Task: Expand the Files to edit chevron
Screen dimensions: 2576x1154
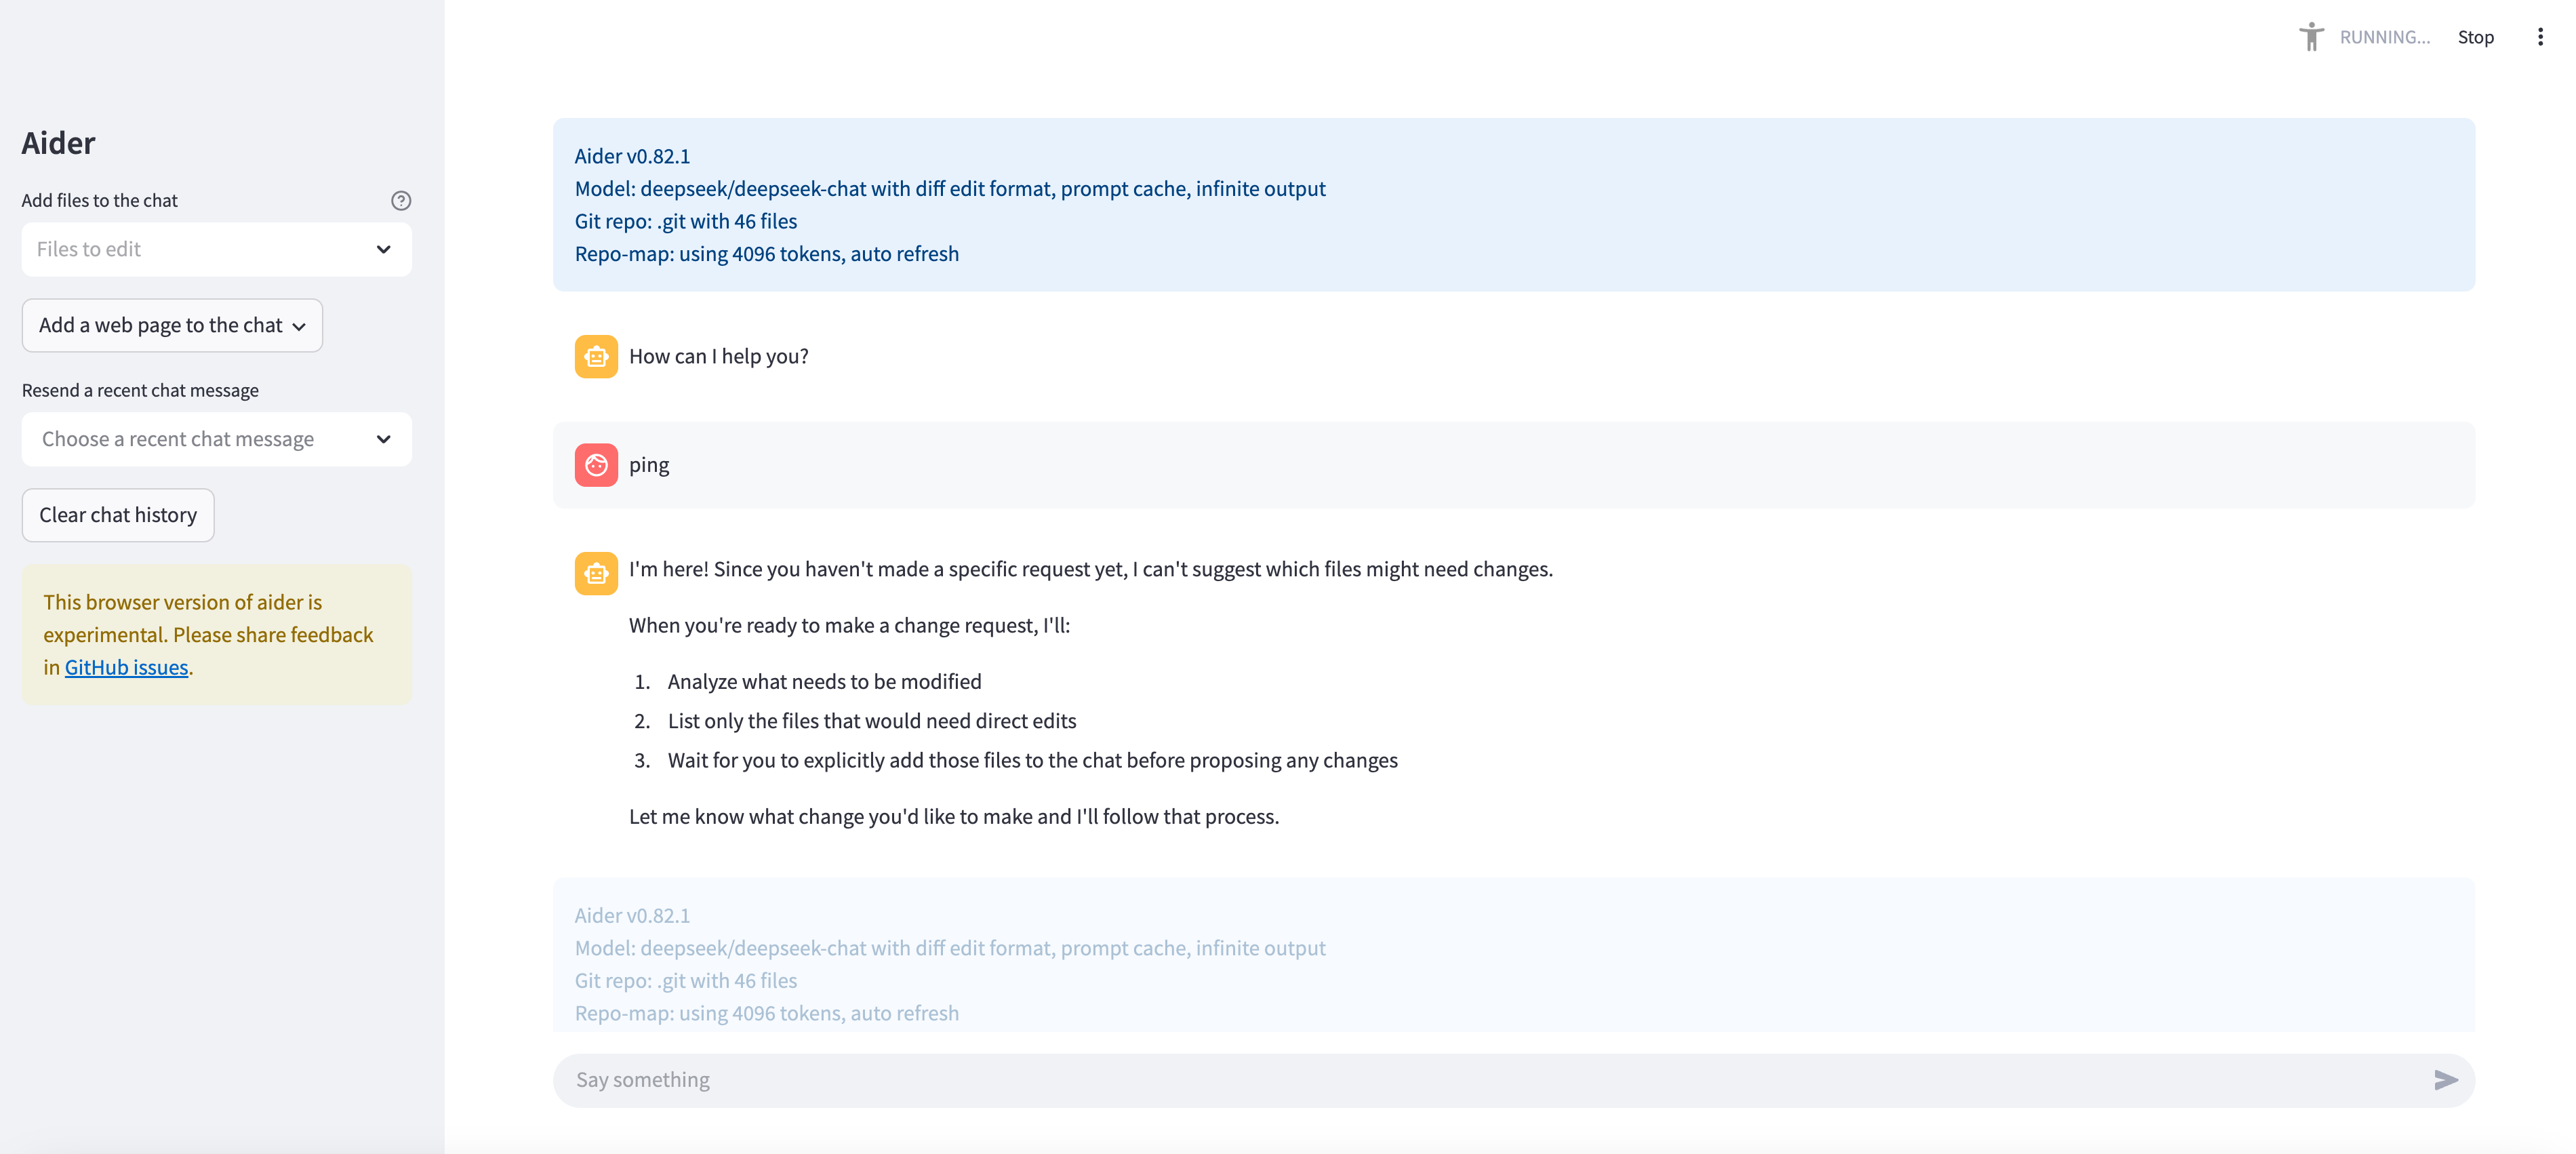Action: click(x=383, y=249)
